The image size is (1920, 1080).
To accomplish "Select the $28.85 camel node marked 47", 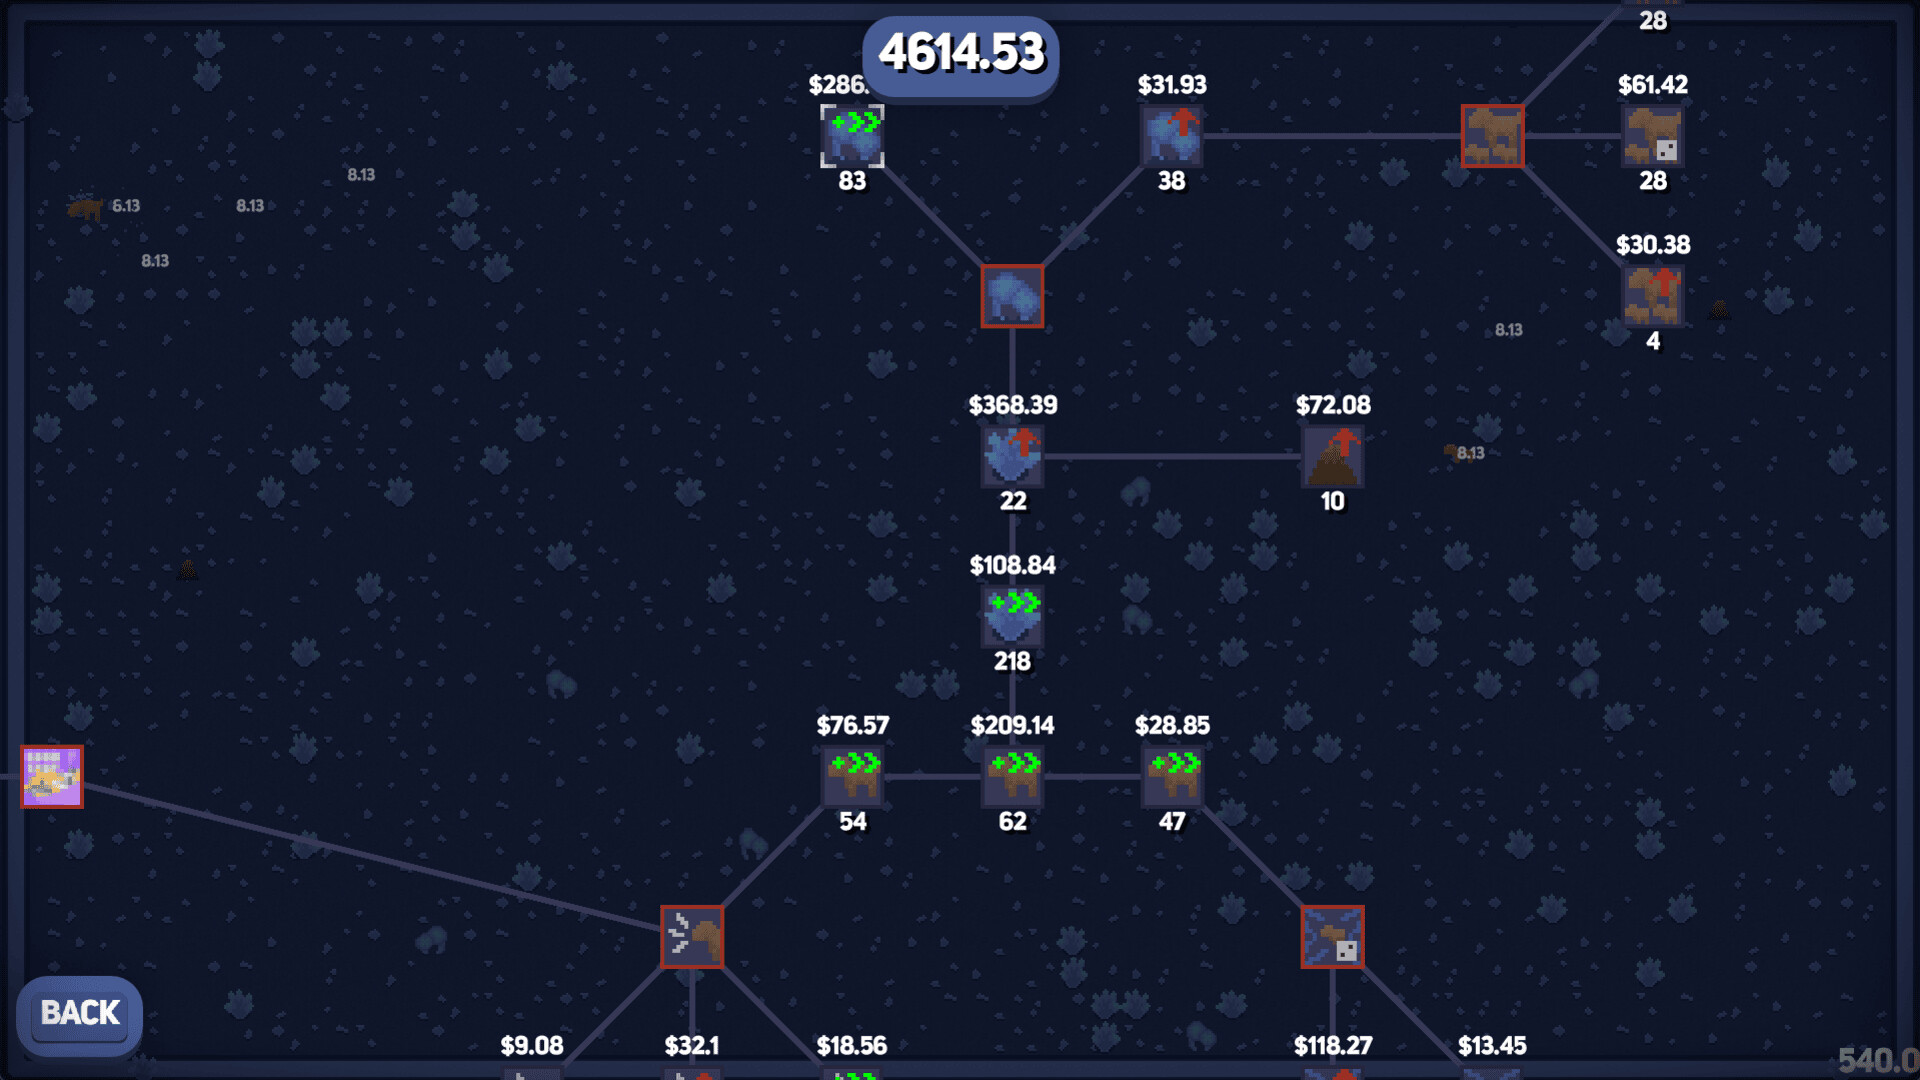I will 1172,776.
